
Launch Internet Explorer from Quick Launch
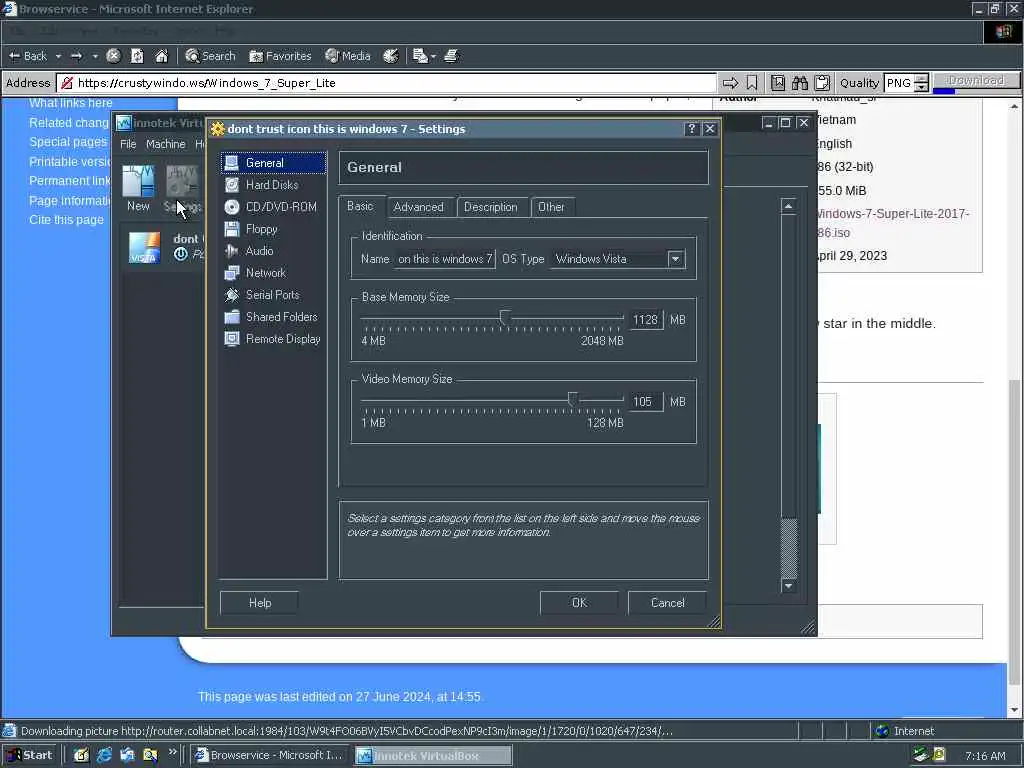tap(104, 756)
